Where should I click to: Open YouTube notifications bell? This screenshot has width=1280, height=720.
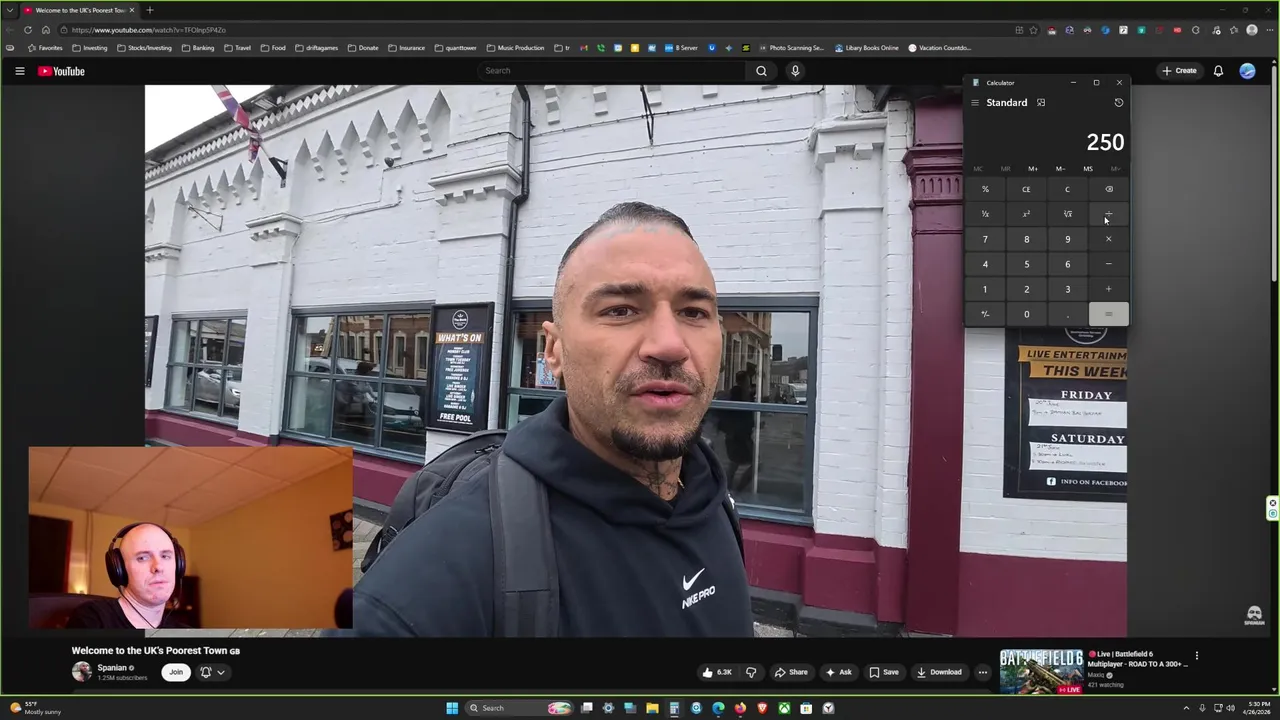click(x=1218, y=71)
